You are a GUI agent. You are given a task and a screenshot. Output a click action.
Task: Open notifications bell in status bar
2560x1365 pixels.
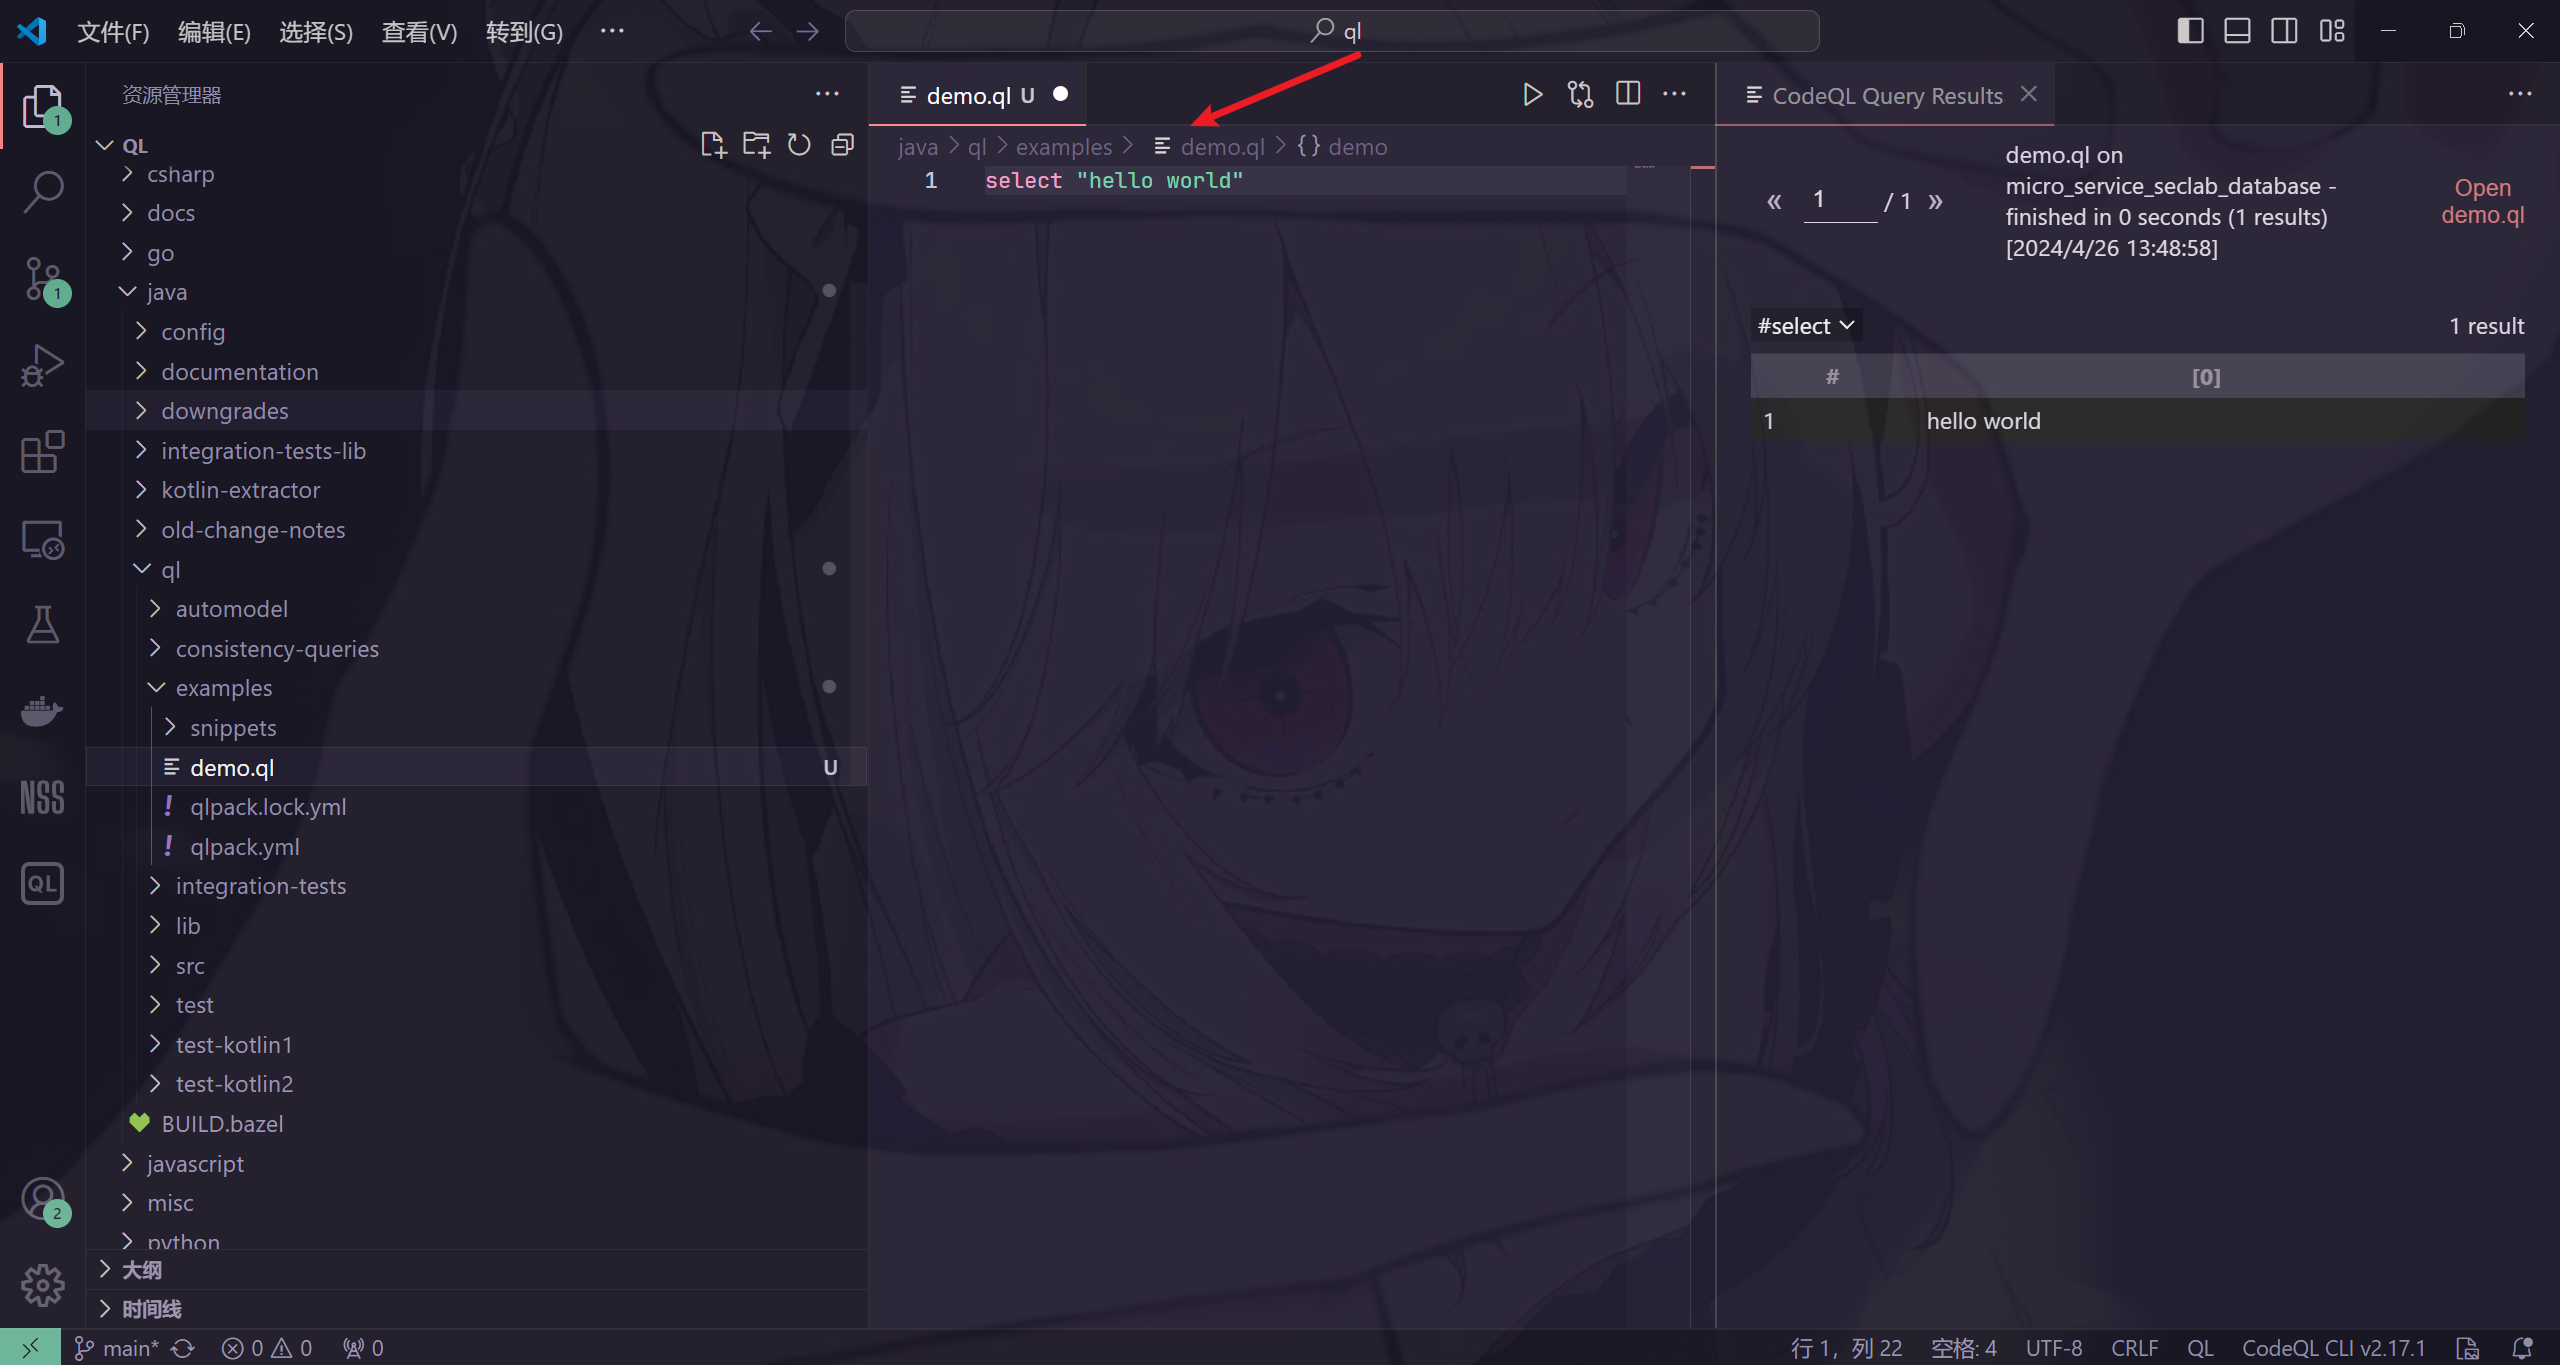pos(2522,1347)
